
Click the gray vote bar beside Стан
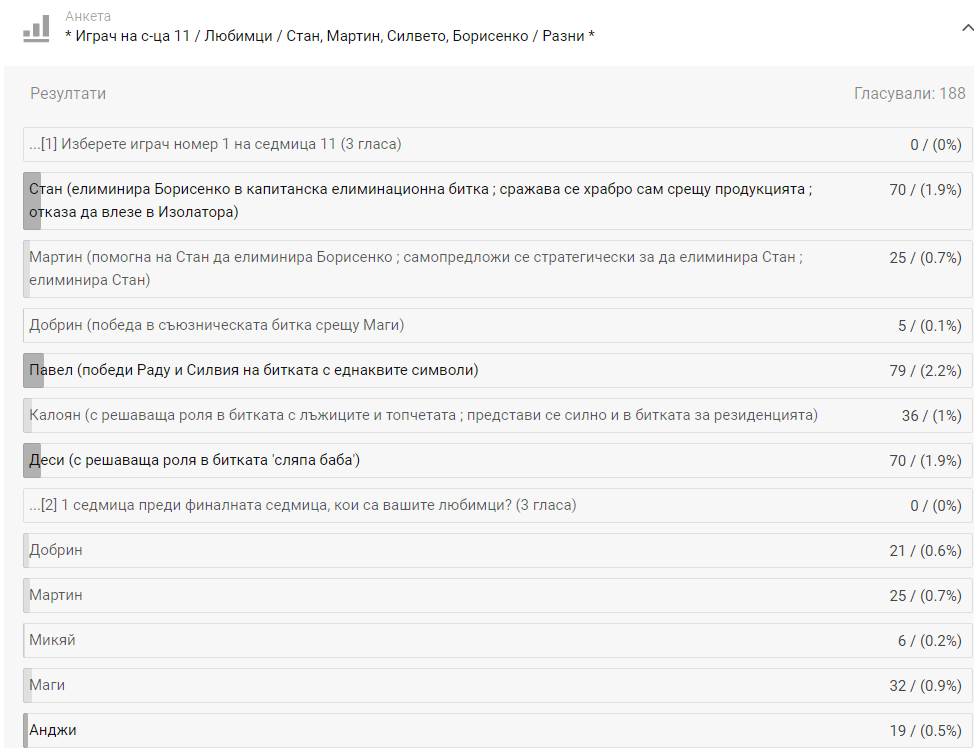(32, 201)
